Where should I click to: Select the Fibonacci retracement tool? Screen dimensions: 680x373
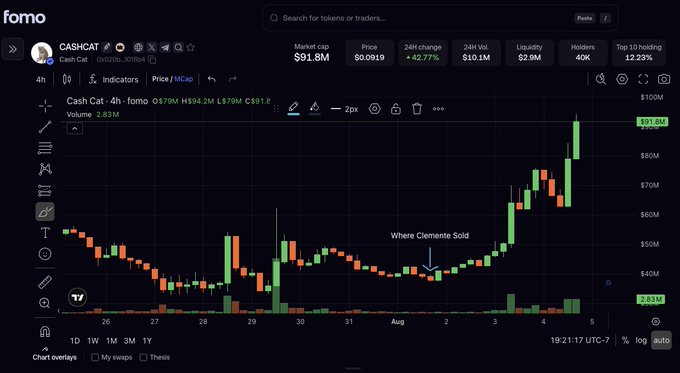(x=45, y=148)
